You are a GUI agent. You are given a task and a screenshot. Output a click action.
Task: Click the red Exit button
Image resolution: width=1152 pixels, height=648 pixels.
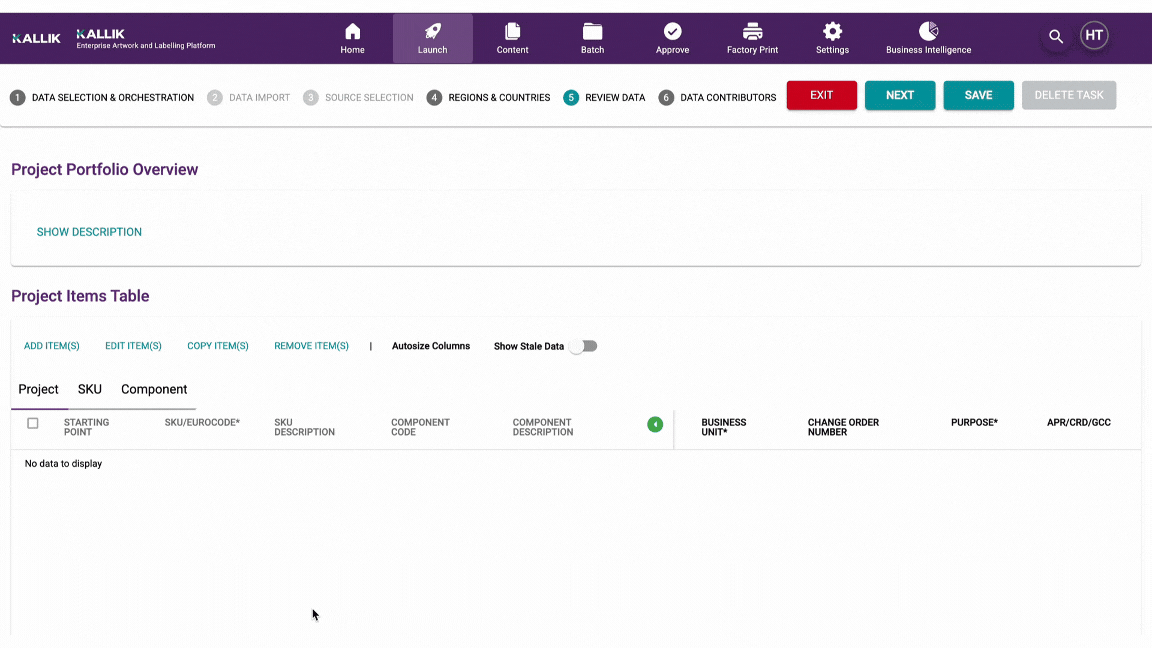[821, 95]
